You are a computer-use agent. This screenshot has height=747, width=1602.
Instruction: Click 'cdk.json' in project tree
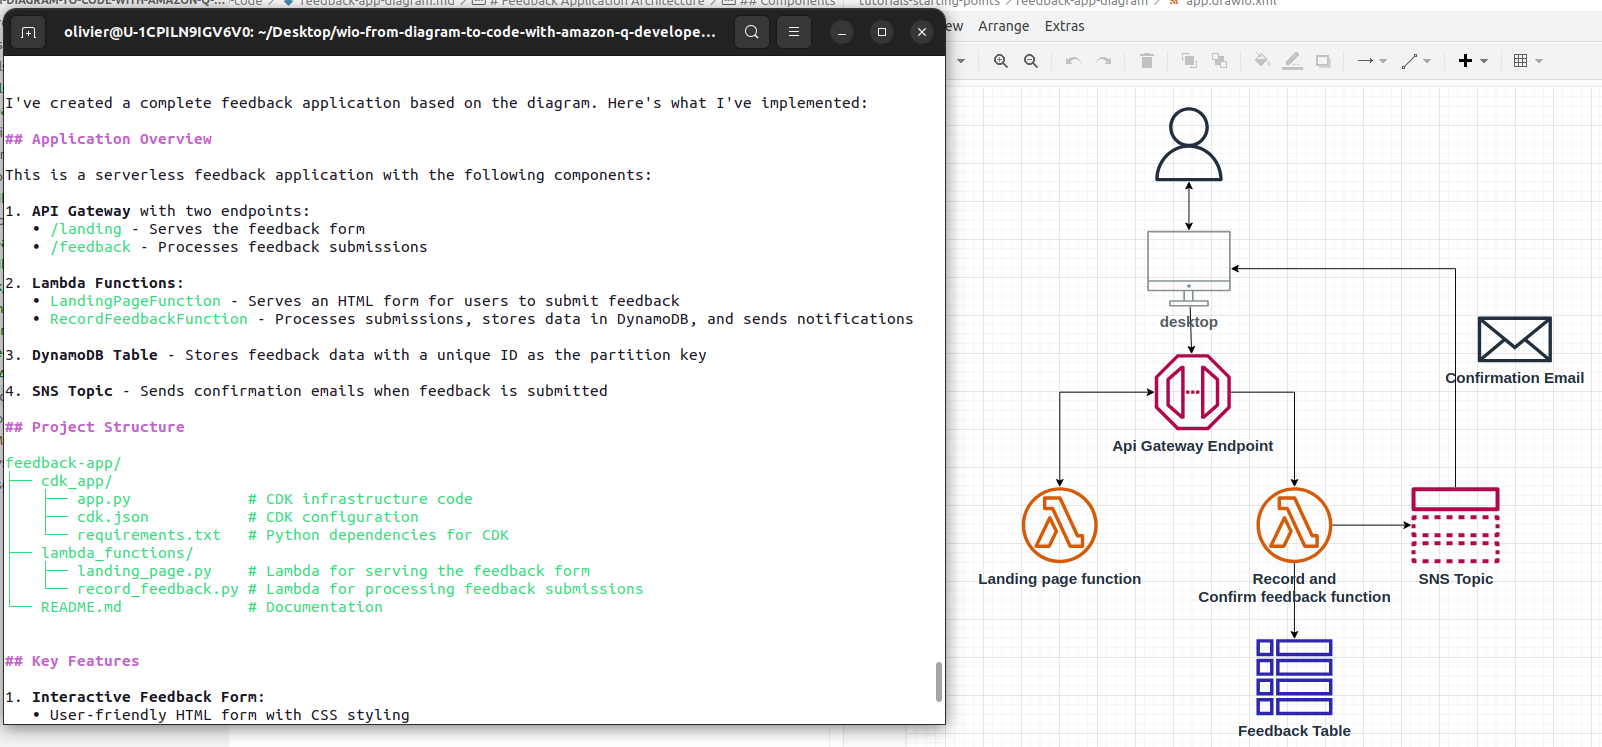point(113,517)
